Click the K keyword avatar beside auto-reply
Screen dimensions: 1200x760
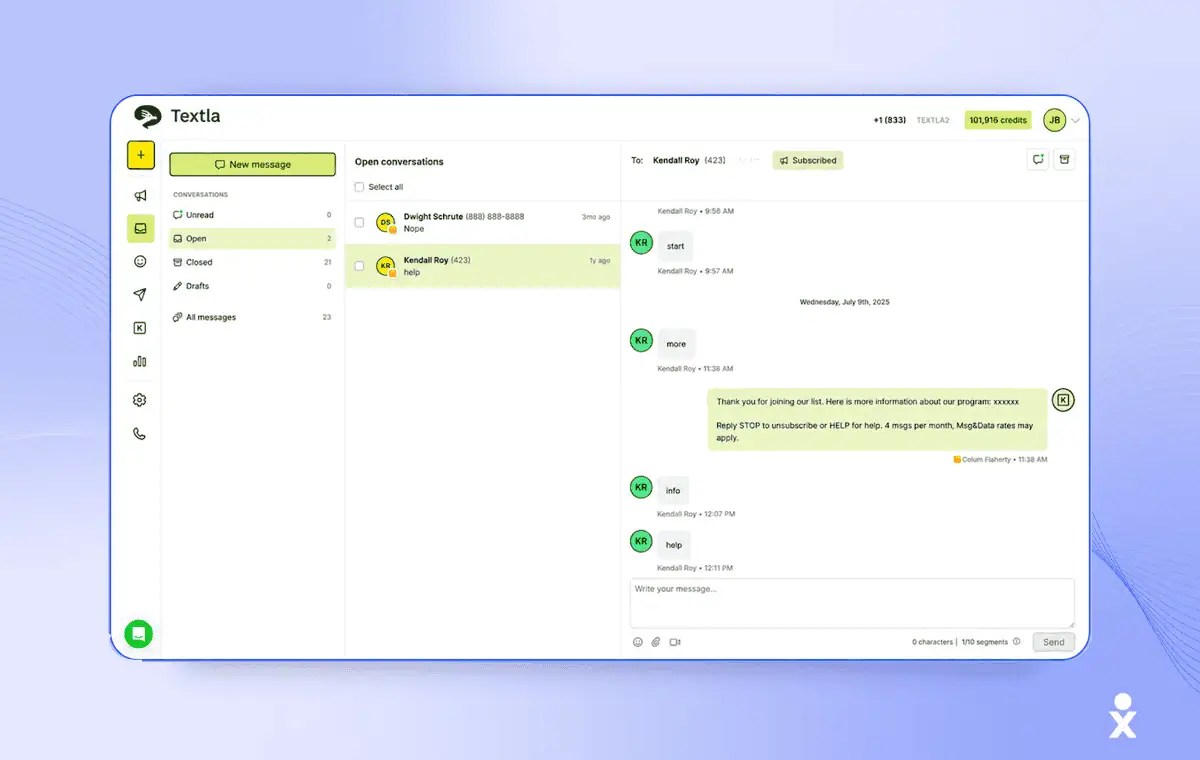pos(1063,400)
